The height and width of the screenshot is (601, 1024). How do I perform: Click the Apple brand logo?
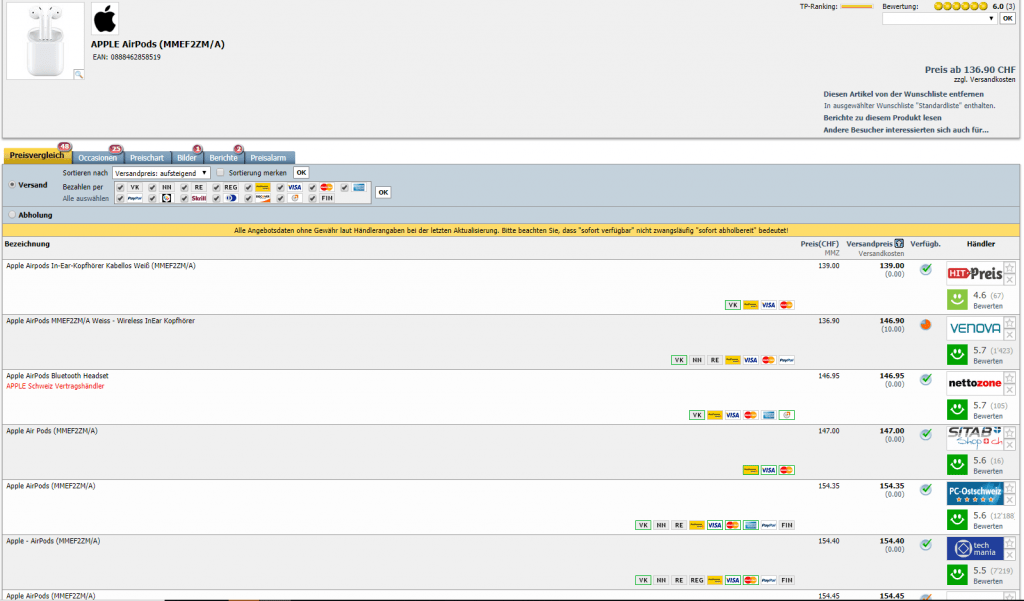(x=104, y=18)
